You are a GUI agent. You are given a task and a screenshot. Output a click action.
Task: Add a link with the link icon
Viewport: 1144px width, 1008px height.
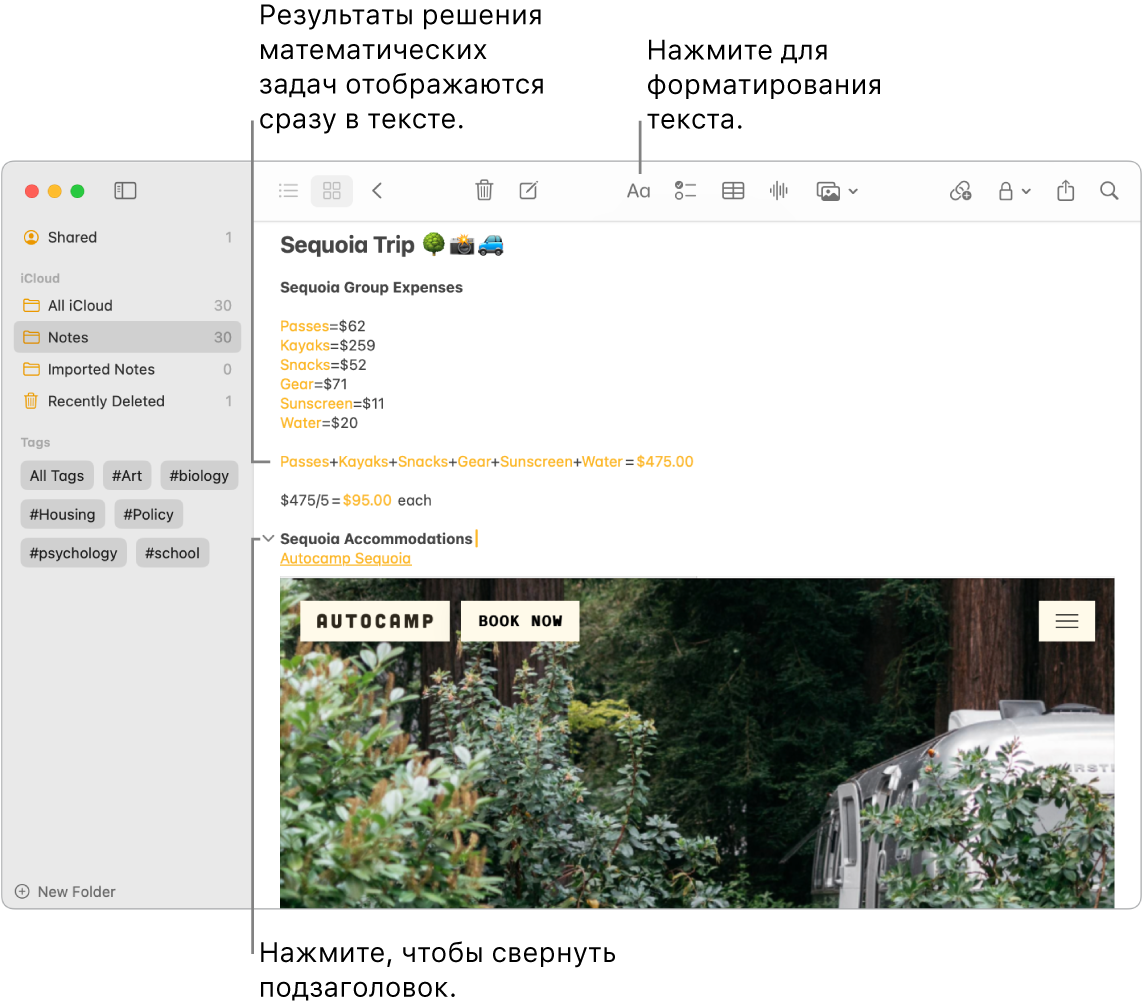959,191
